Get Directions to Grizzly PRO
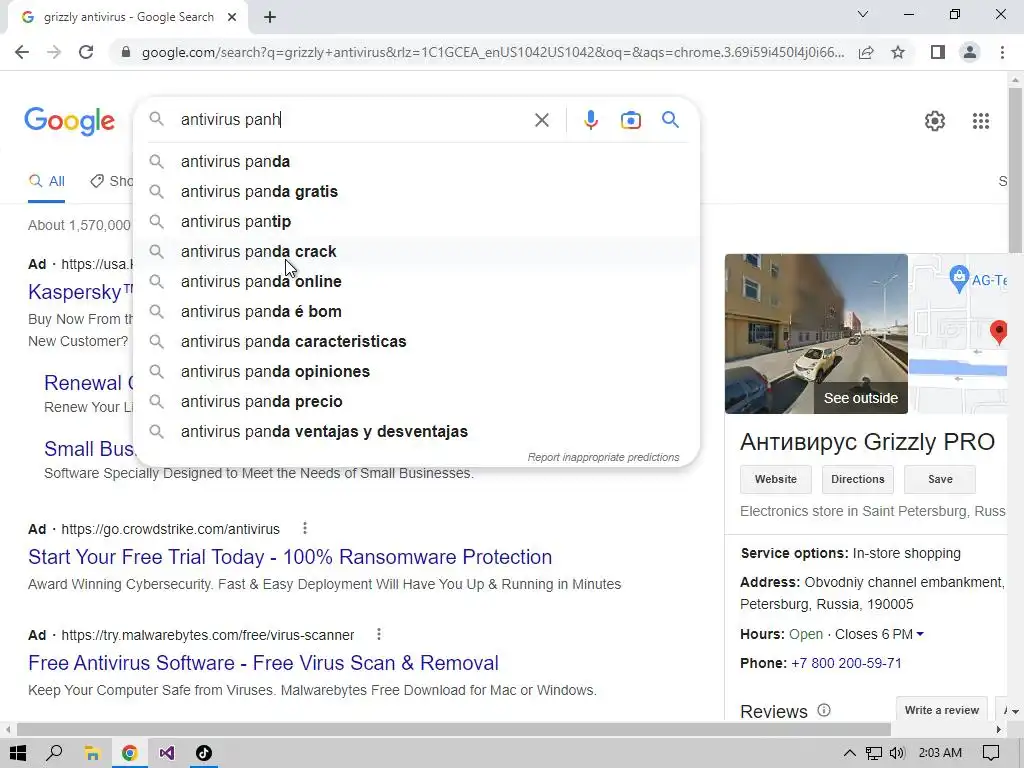The image size is (1024, 768). coord(857,479)
